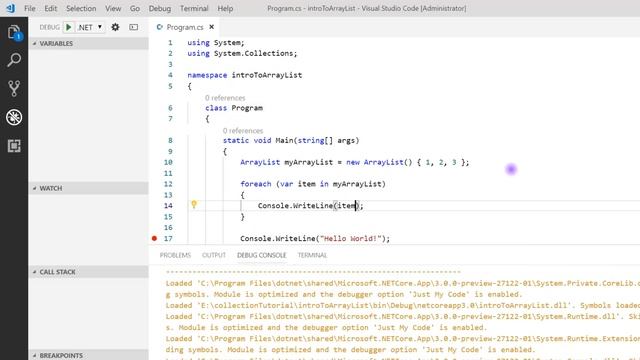Open the Selection menu
The width and height of the screenshot is (640, 360).
tap(81, 8)
